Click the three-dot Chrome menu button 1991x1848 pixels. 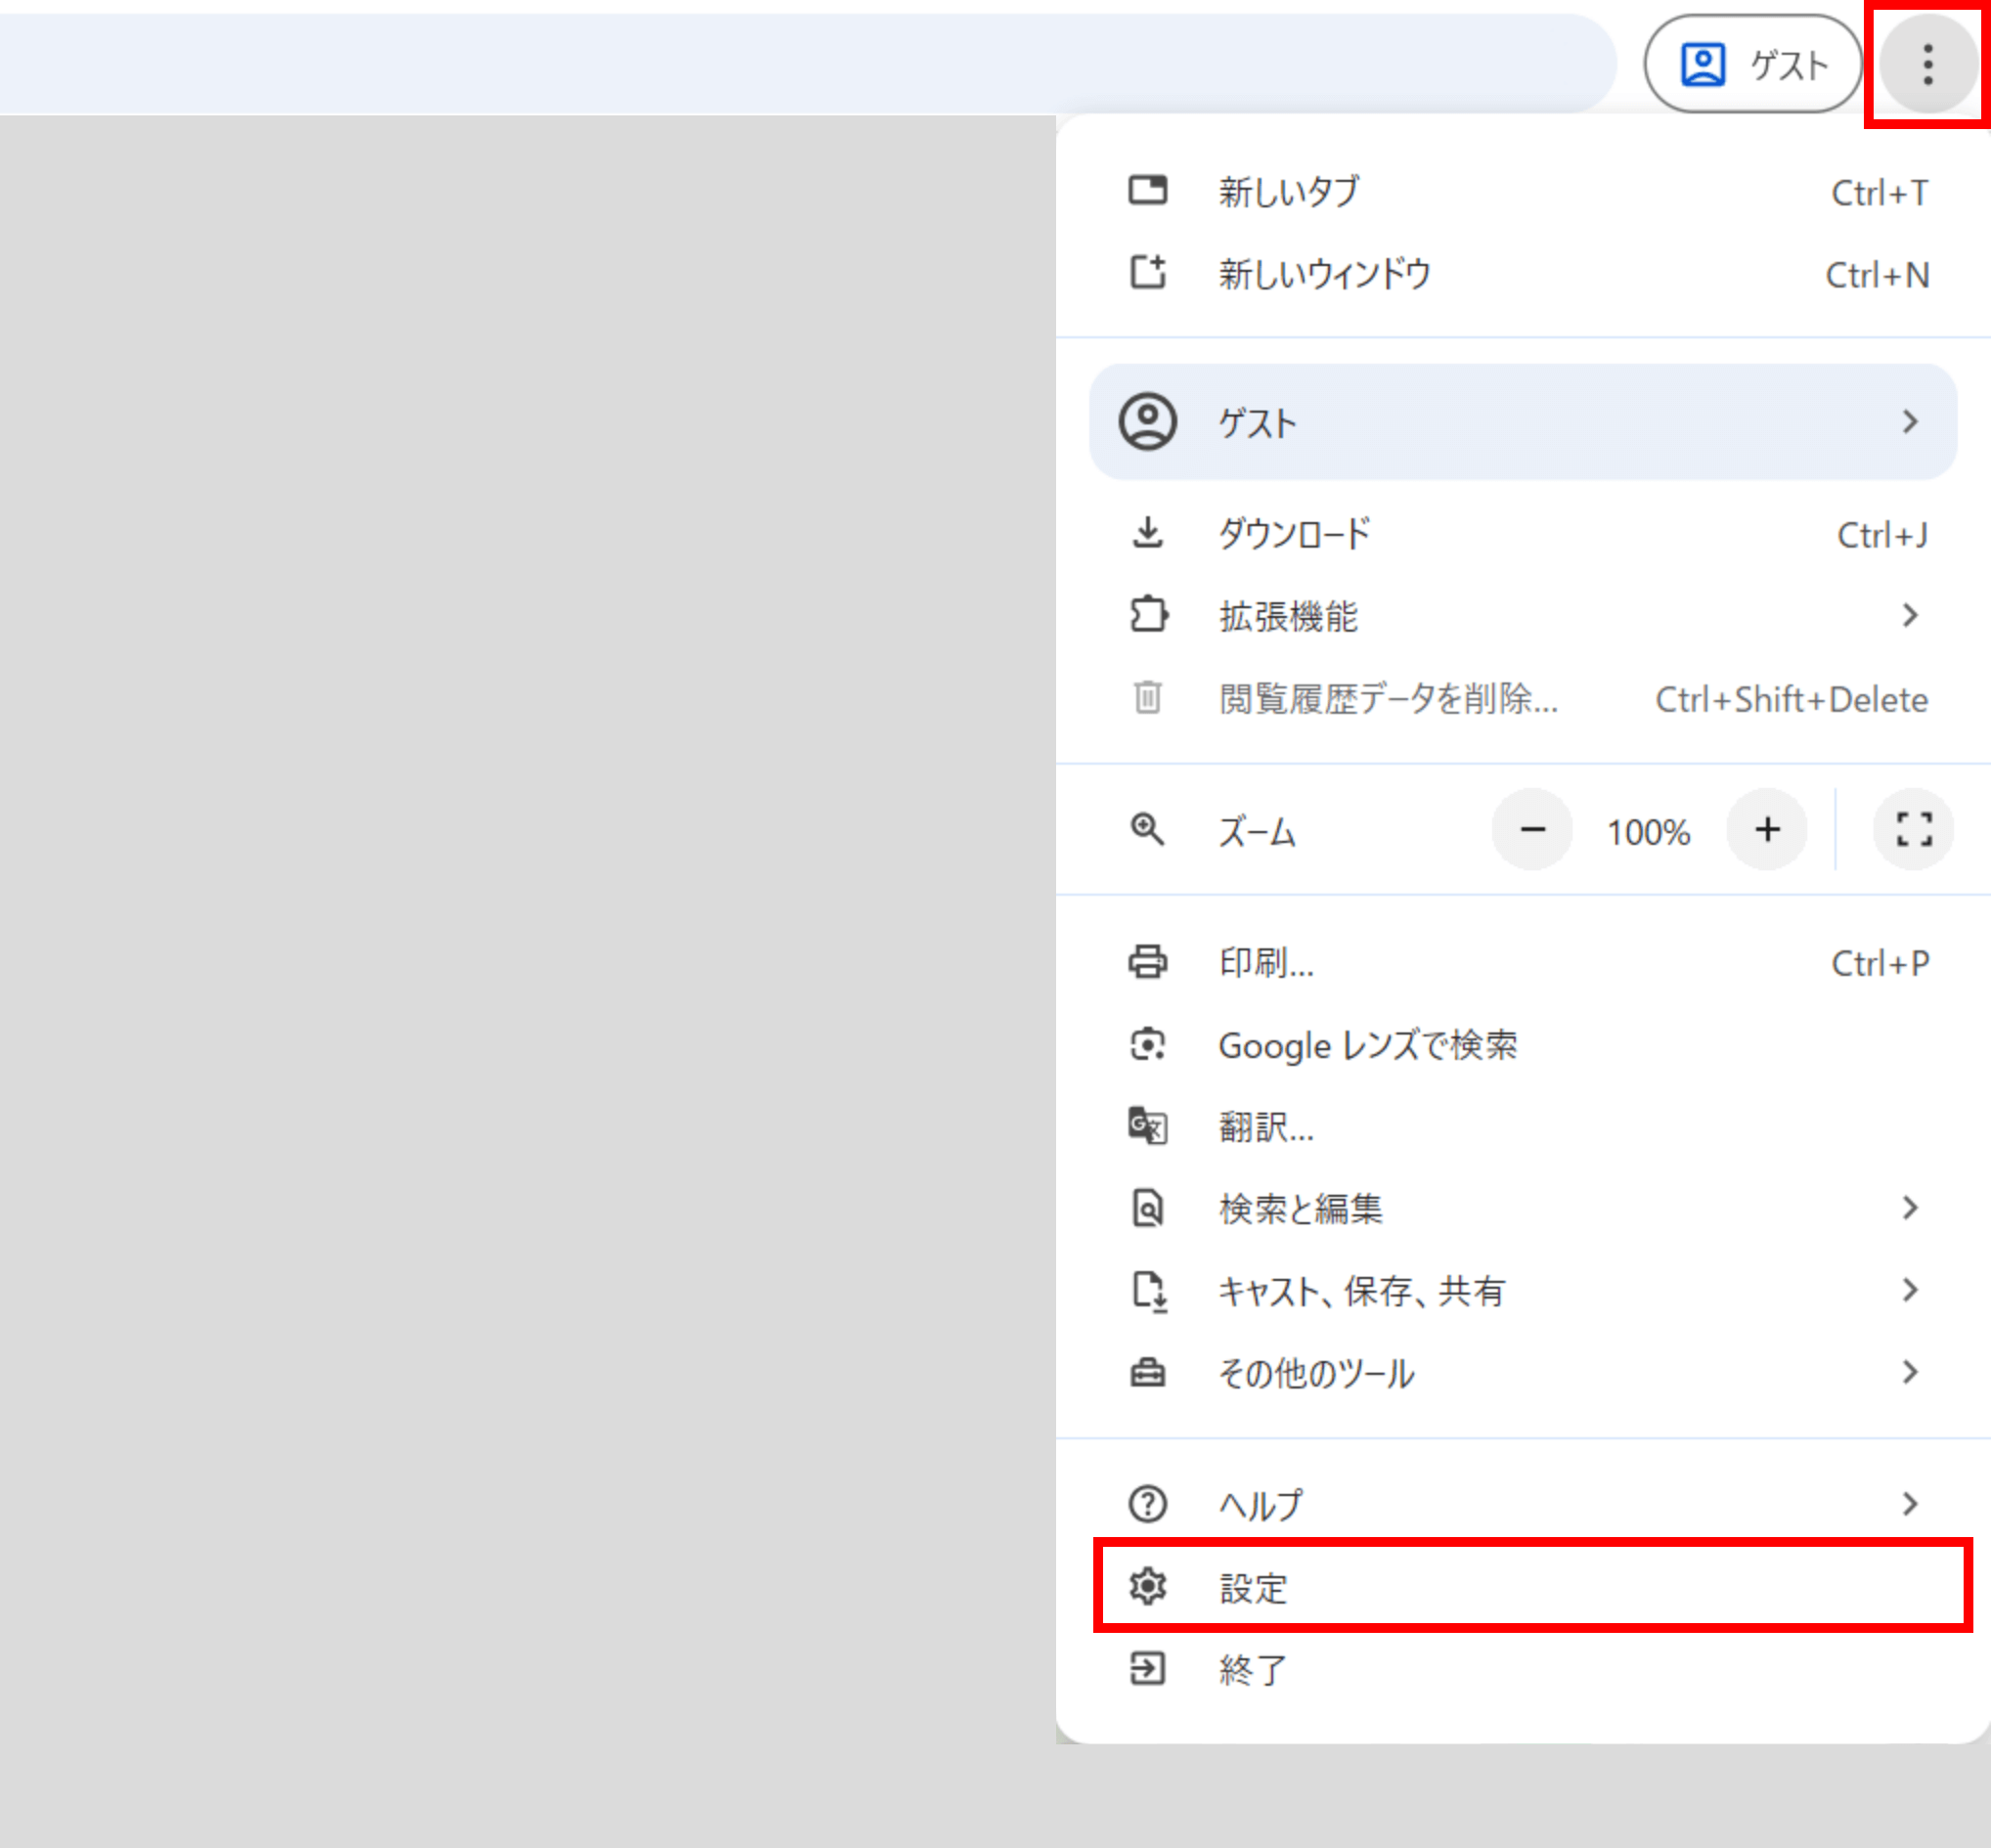pyautogui.click(x=1927, y=64)
